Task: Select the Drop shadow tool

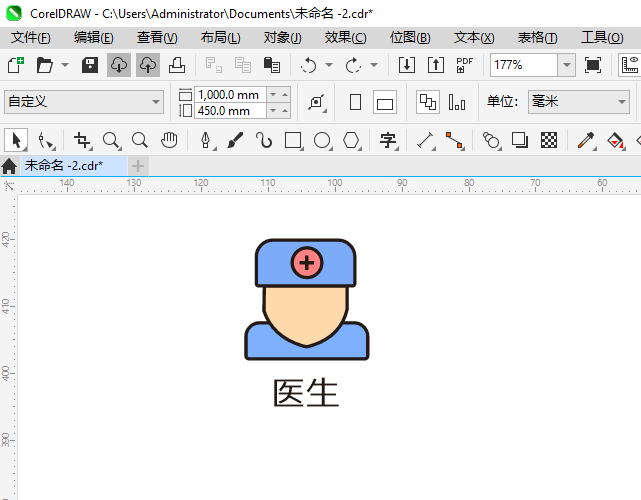Action: pos(520,140)
